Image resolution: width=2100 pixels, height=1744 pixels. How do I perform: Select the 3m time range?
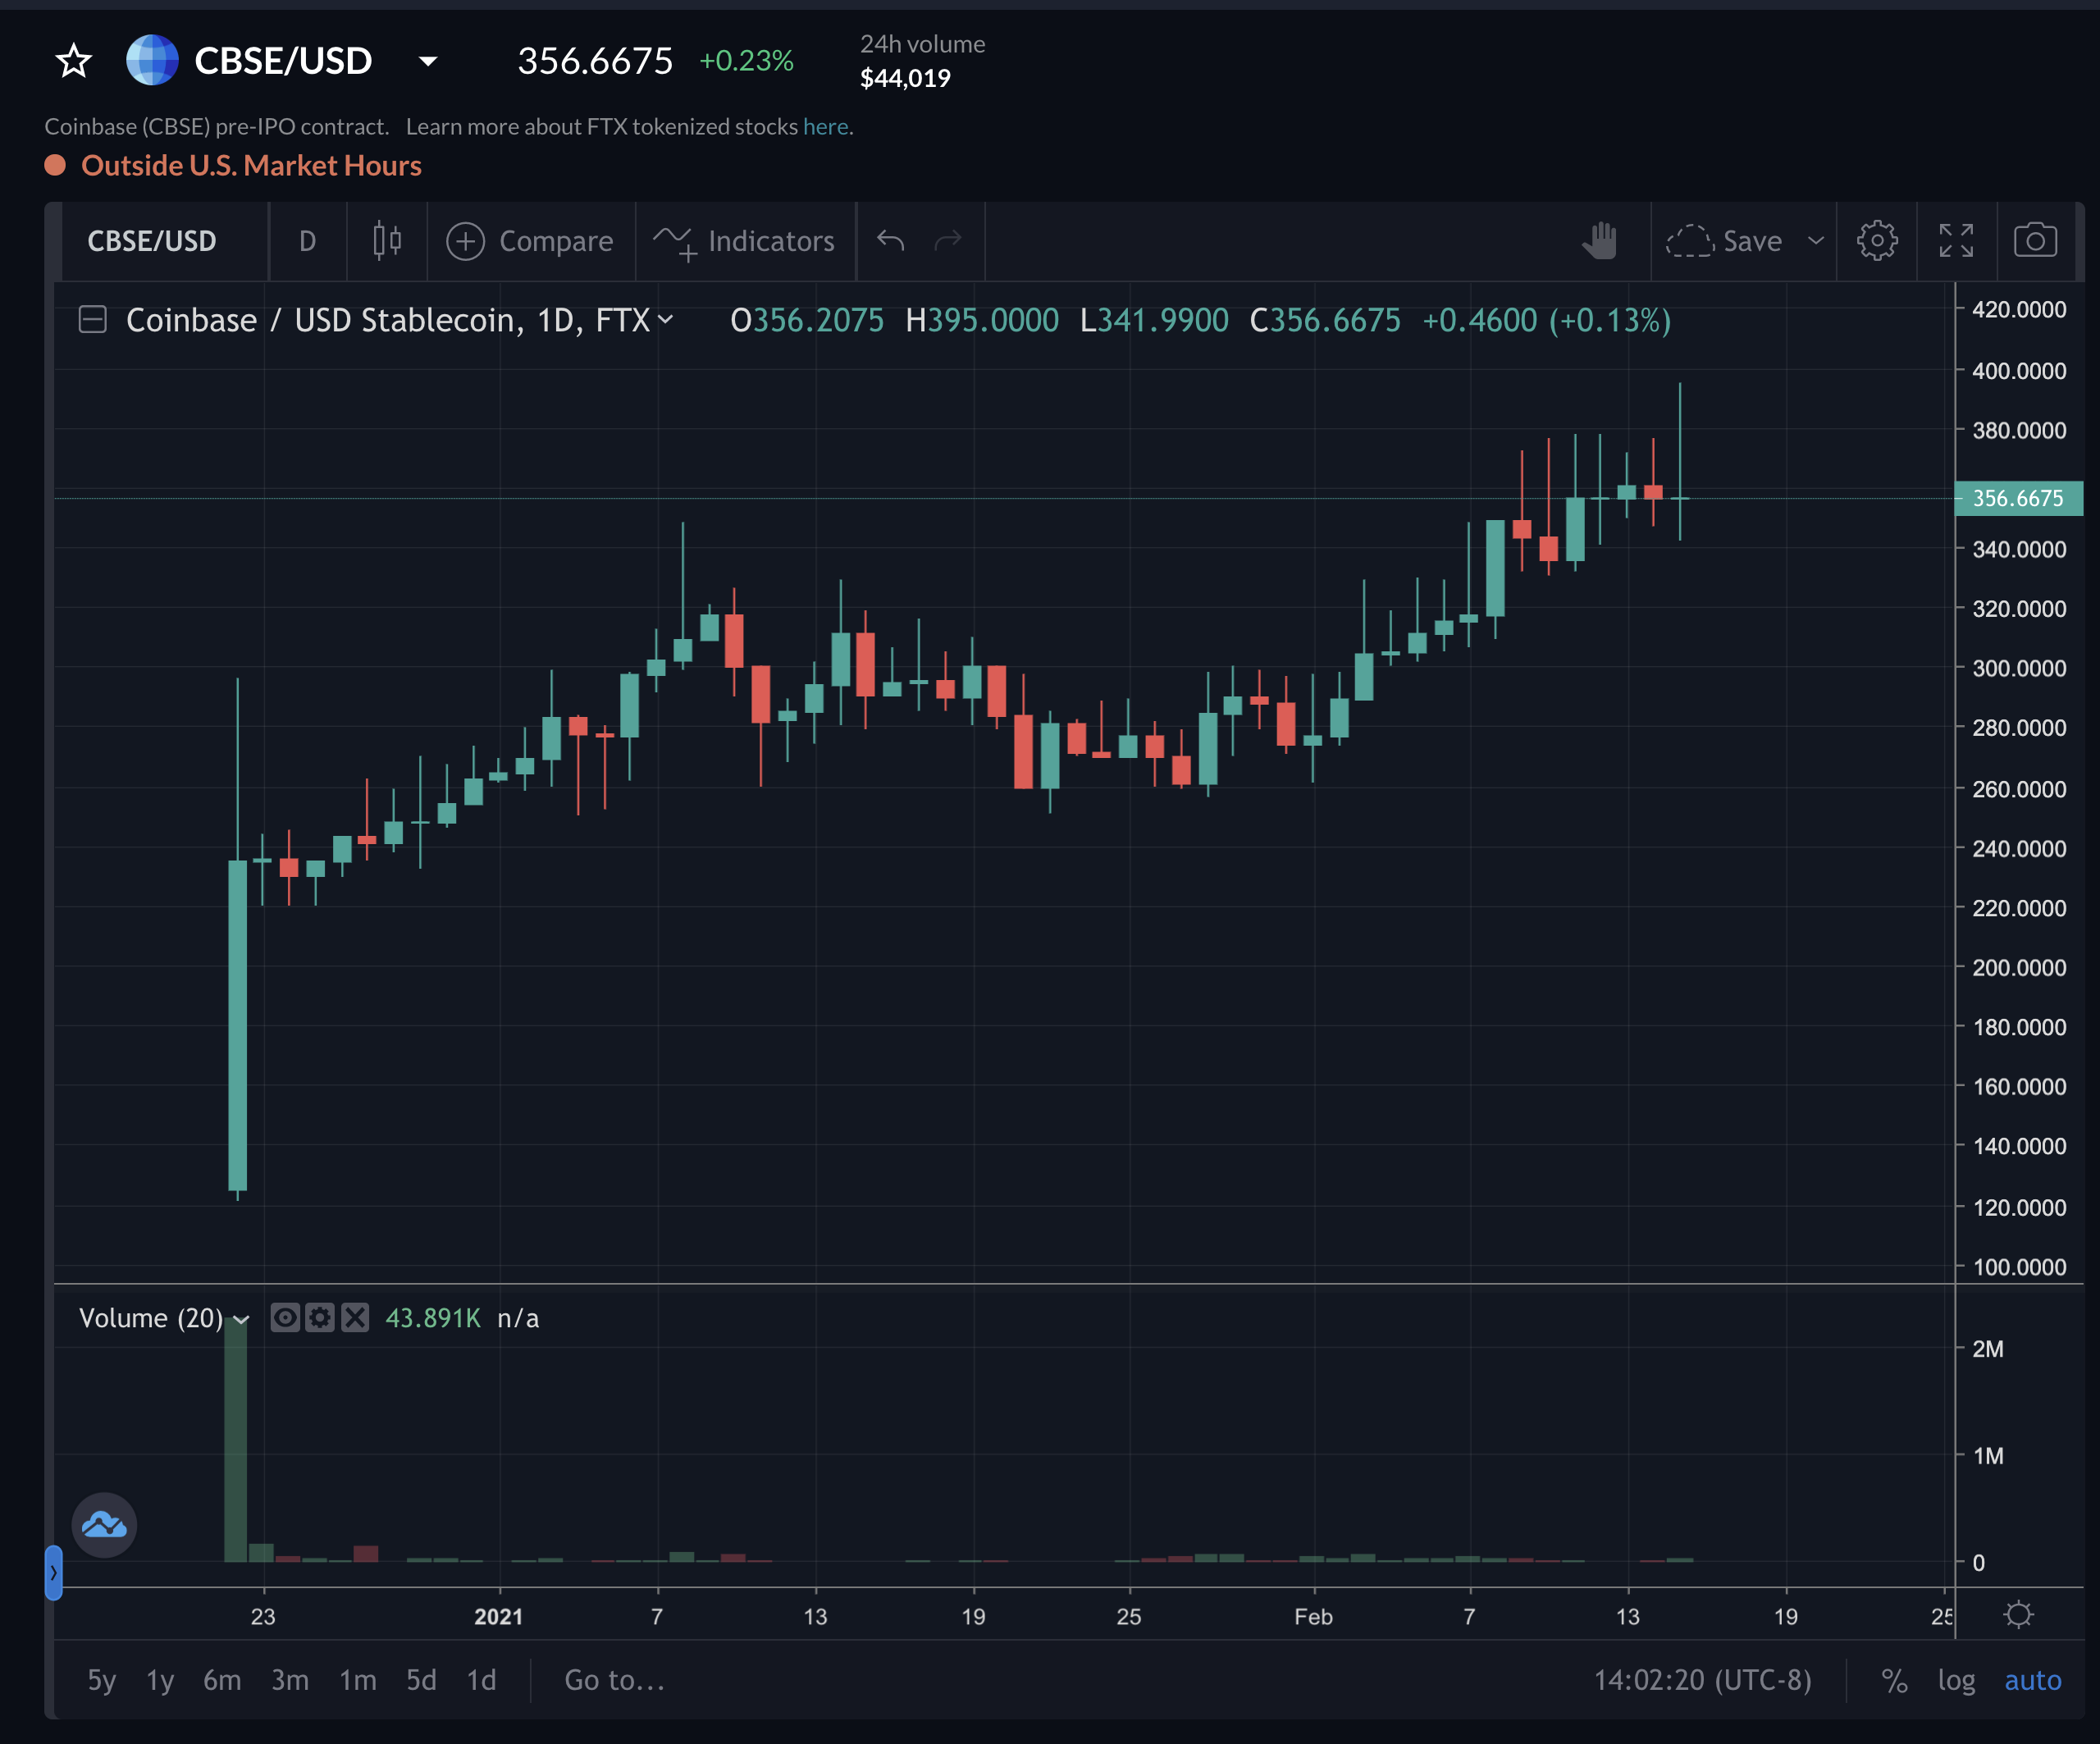click(x=290, y=1680)
